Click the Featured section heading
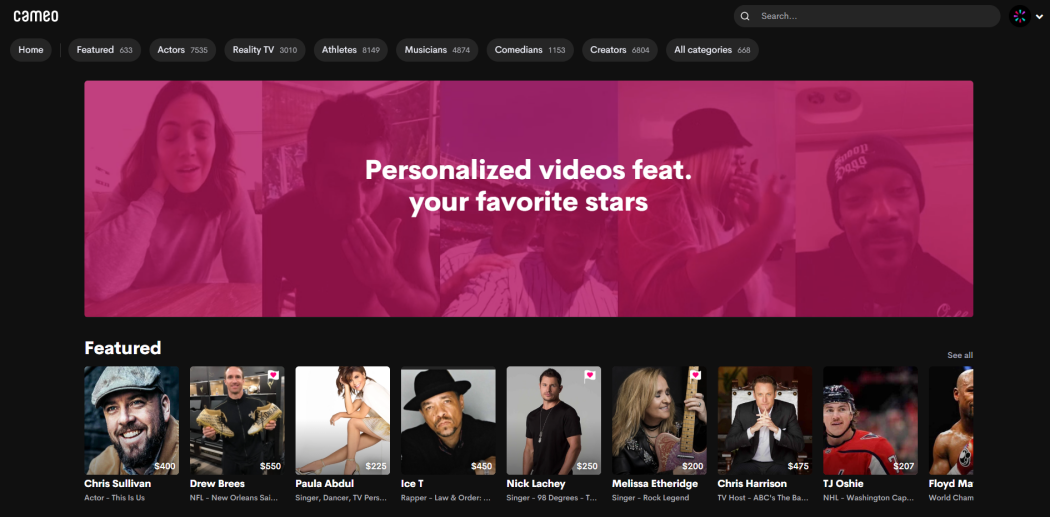 [123, 348]
